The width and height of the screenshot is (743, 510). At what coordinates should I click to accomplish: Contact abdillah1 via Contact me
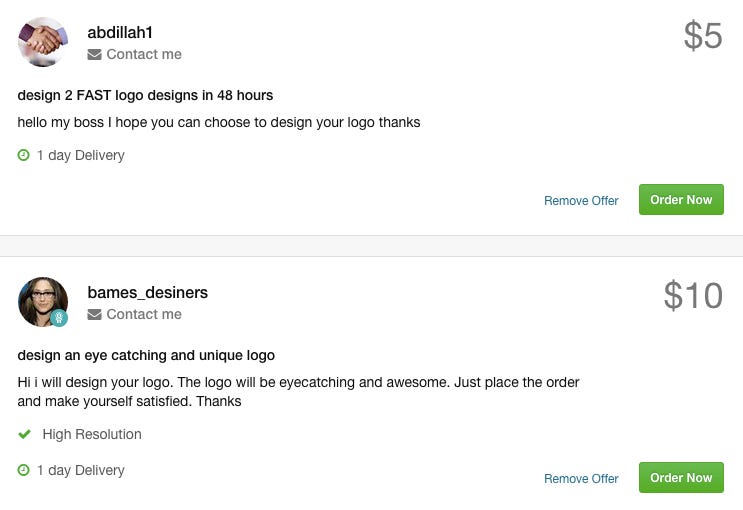tap(144, 54)
